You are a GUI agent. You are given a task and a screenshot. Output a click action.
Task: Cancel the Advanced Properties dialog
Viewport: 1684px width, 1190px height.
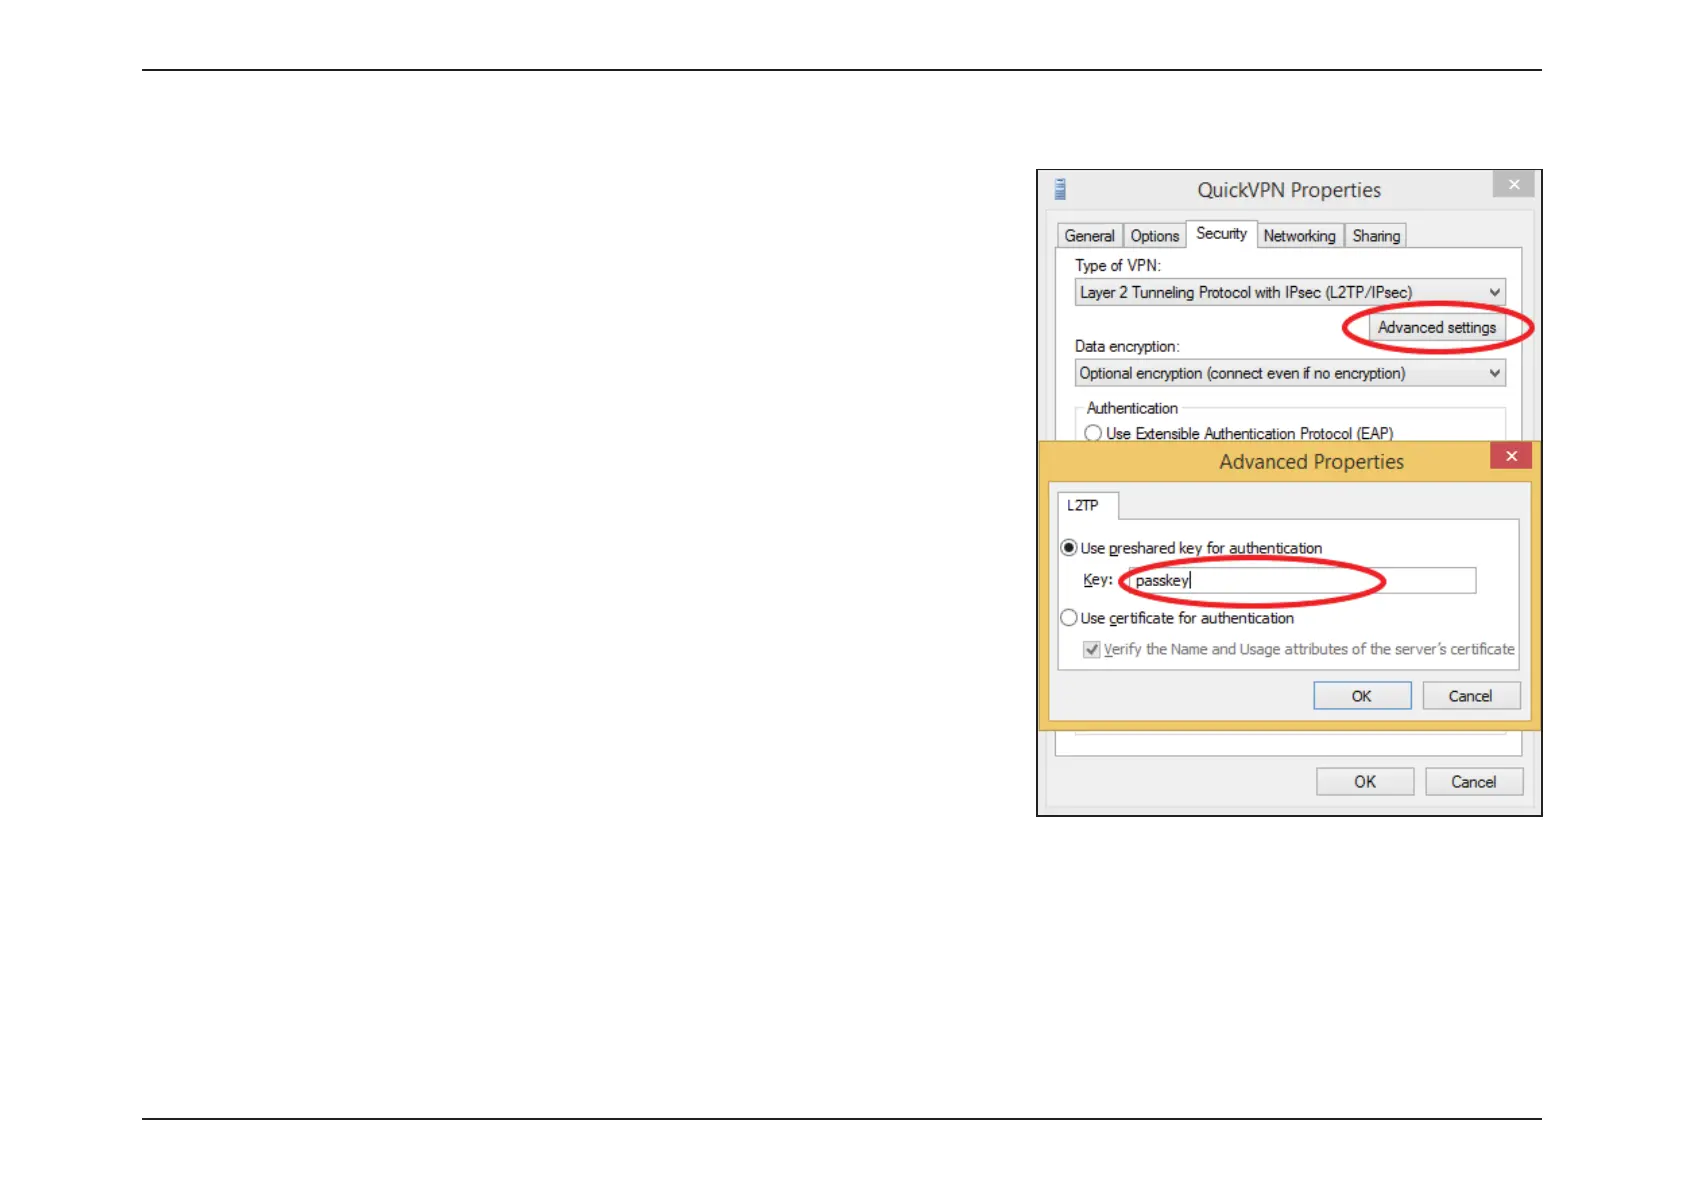(1471, 696)
